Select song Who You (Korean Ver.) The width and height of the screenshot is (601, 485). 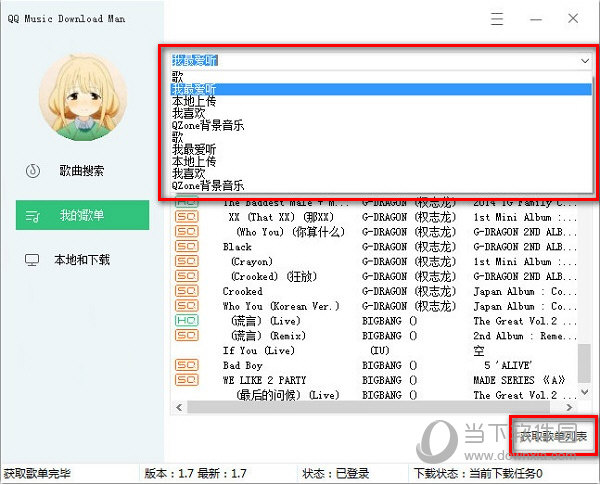(x=281, y=306)
